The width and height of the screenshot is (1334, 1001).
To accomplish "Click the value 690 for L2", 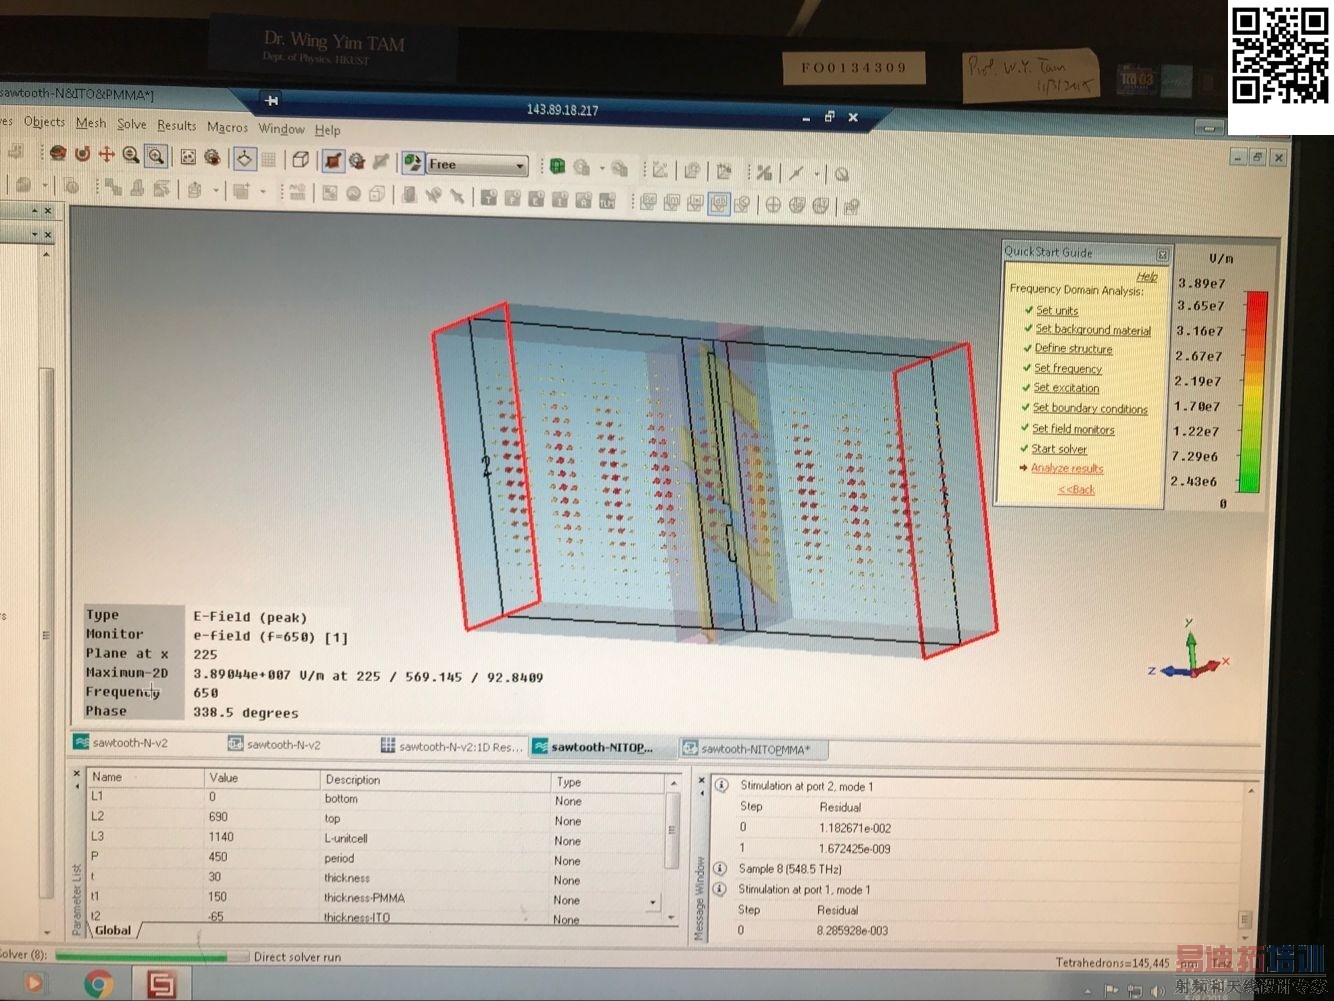I will coord(218,817).
